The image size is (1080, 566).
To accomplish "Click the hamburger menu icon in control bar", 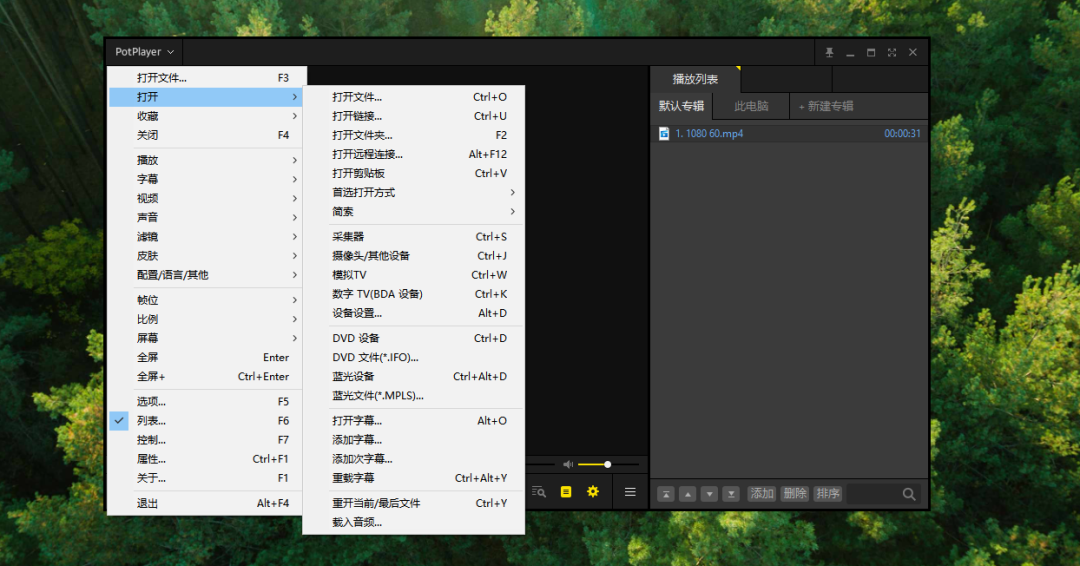I will click(630, 492).
